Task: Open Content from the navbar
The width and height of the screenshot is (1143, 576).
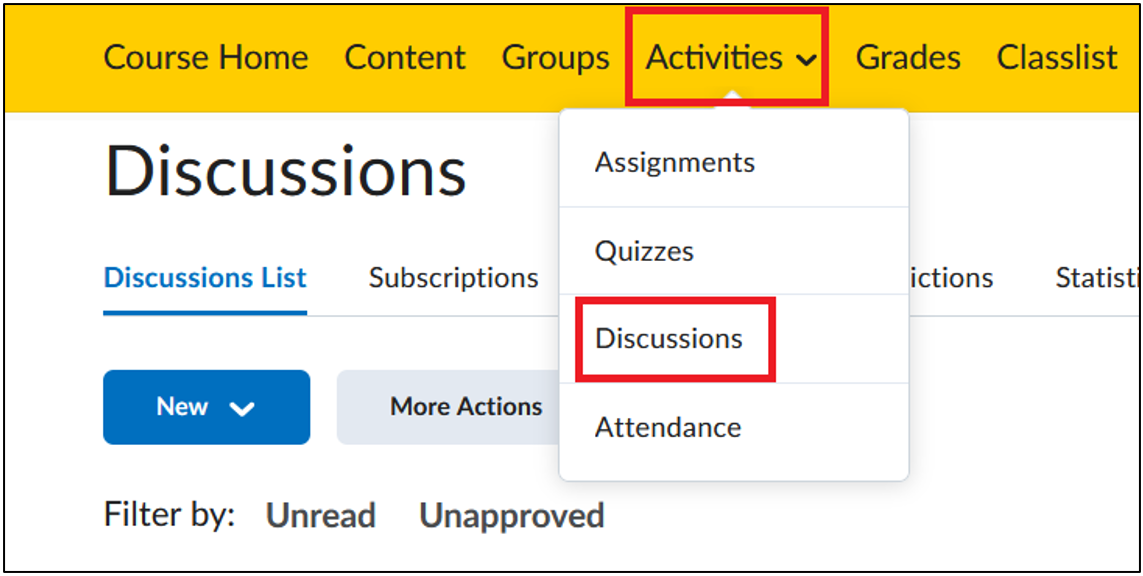Action: (405, 58)
